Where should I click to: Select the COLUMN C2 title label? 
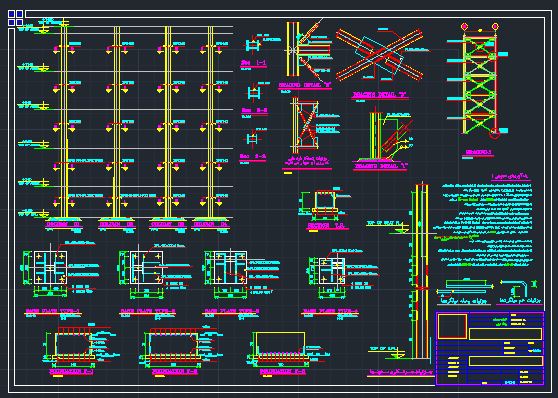tap(117, 225)
